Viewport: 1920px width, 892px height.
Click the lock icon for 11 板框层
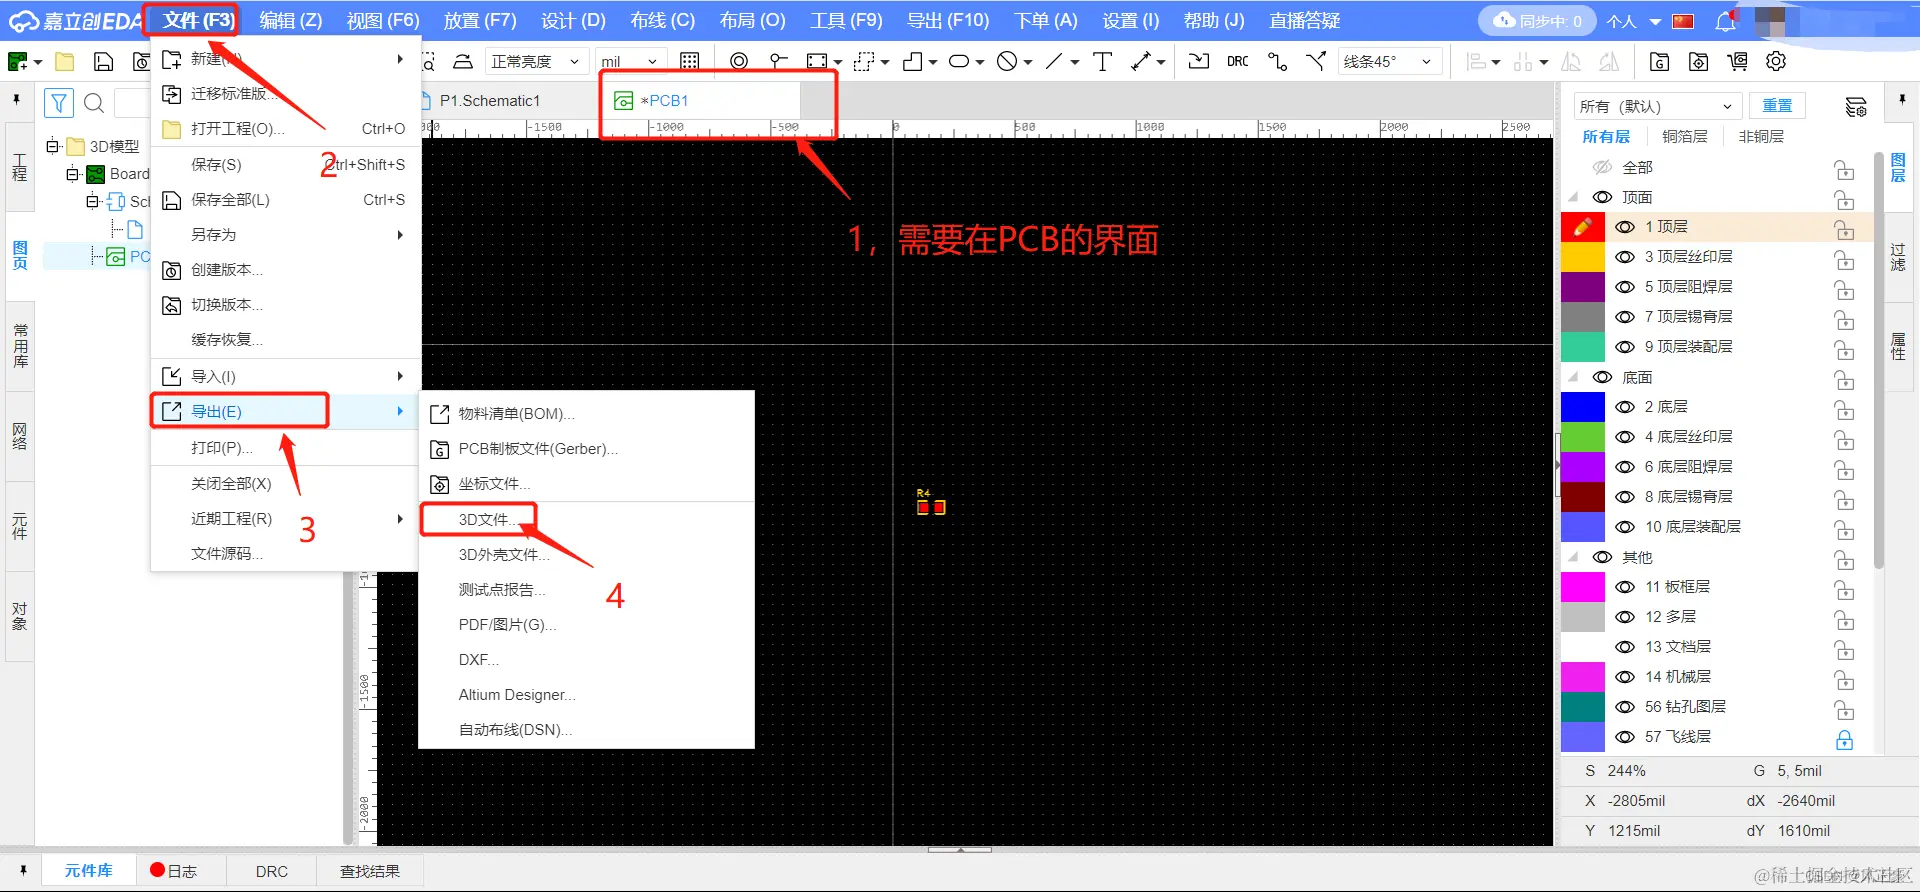(1845, 589)
